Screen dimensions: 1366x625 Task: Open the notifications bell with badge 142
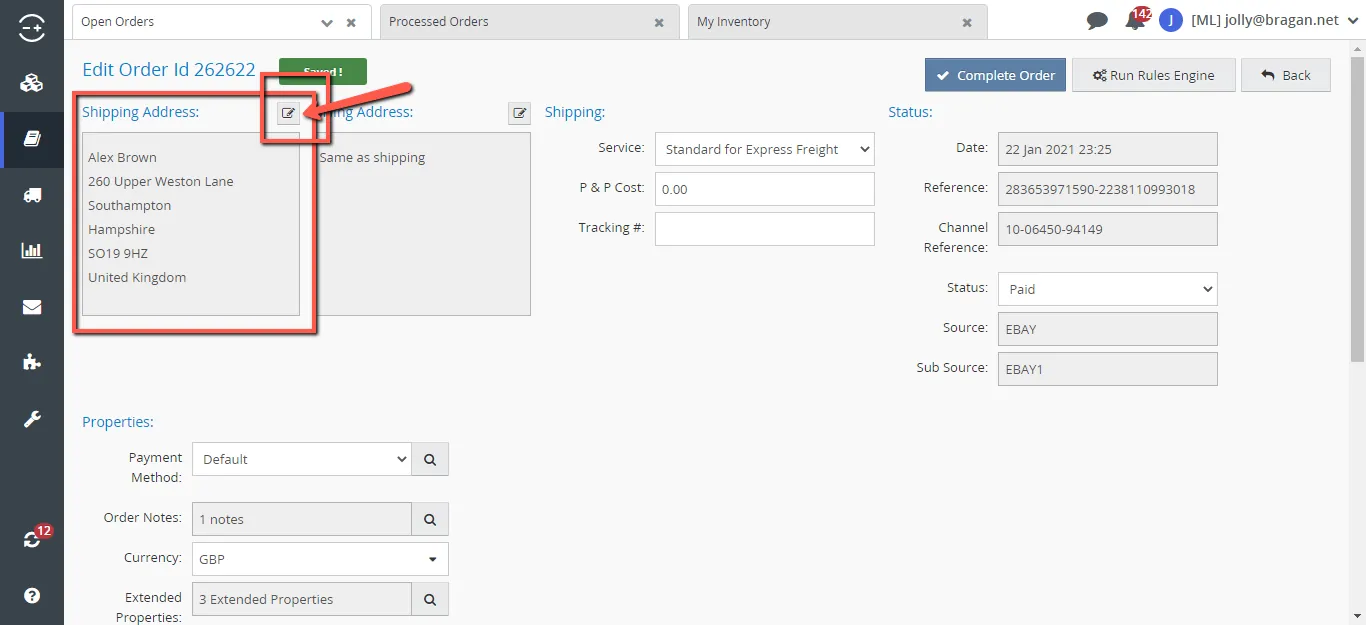click(1136, 20)
